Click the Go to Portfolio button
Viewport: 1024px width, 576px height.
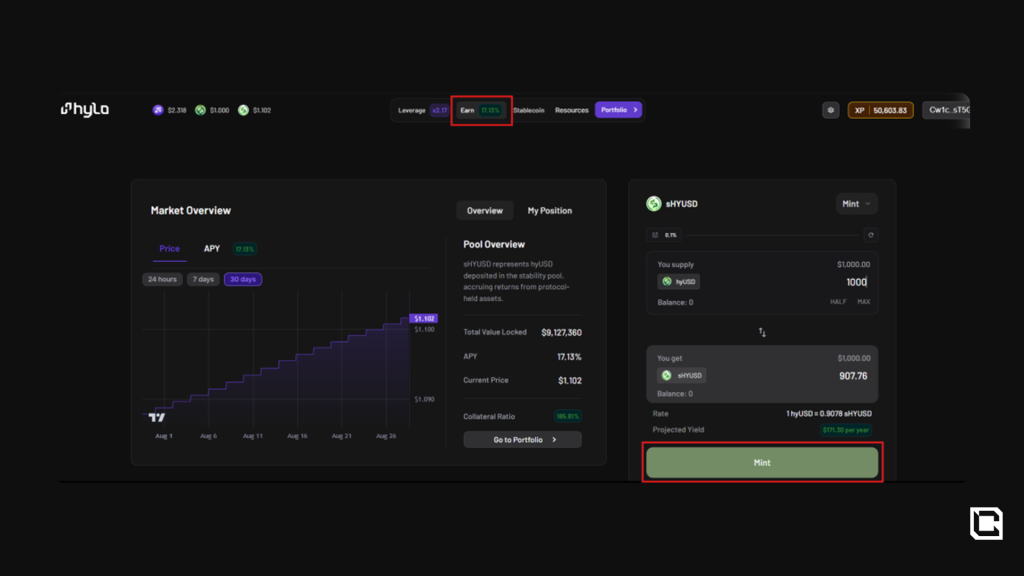click(522, 439)
